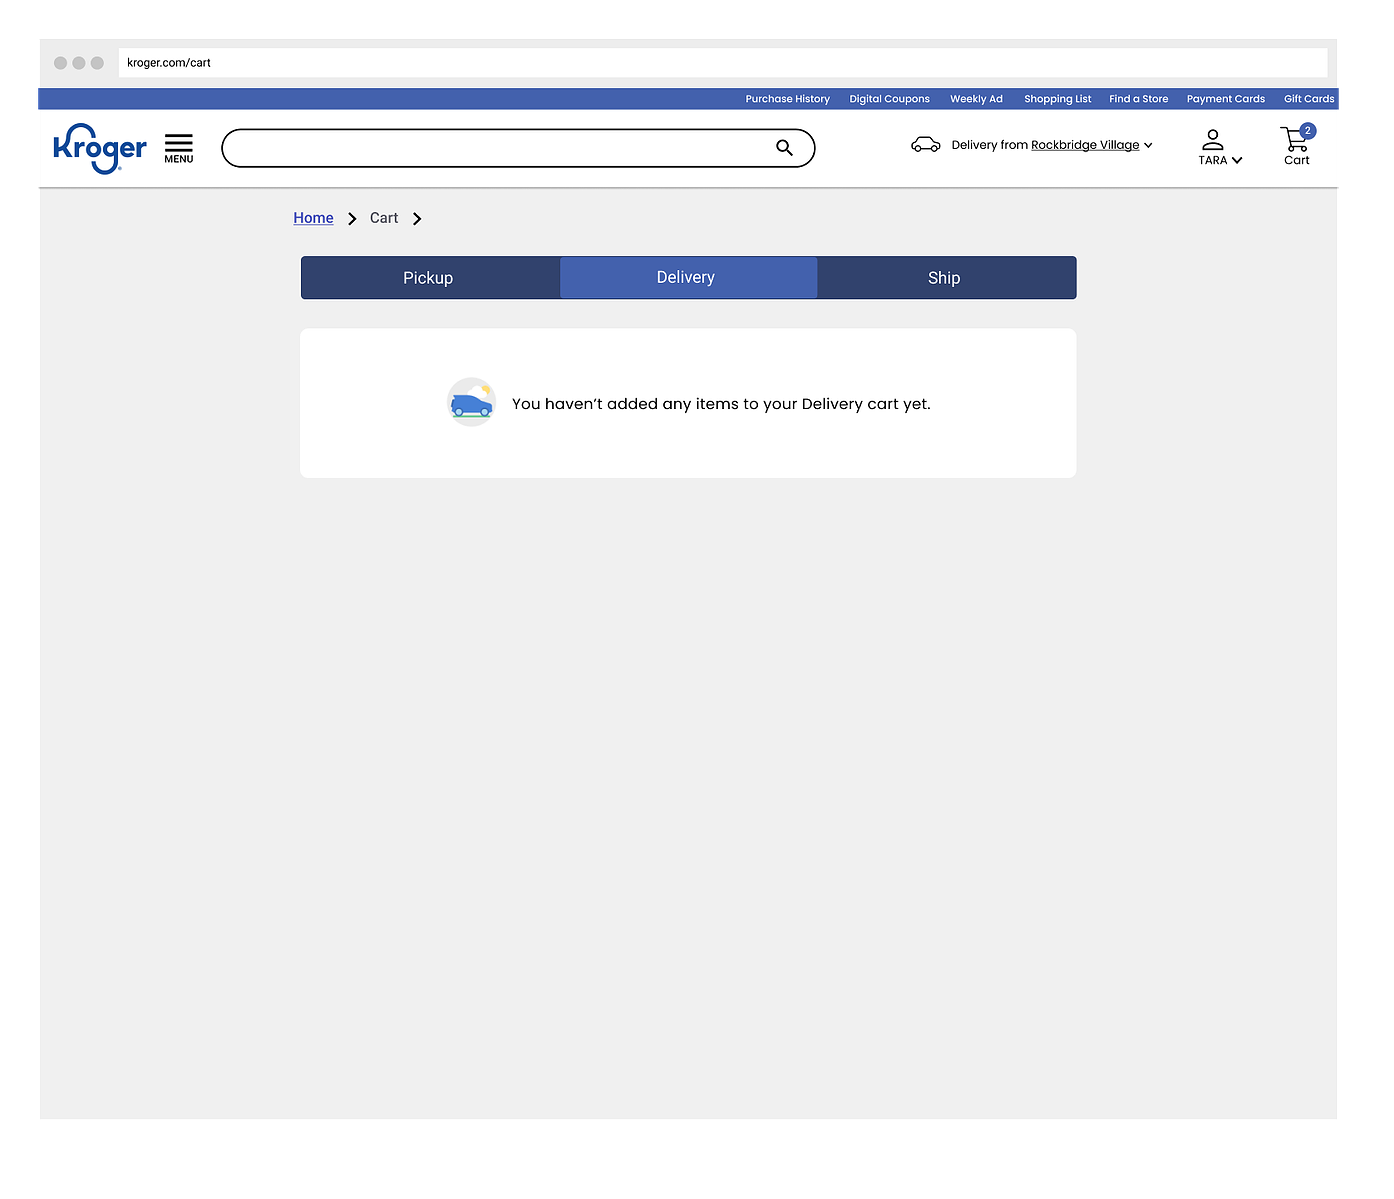Click Find a Store link

click(1138, 99)
